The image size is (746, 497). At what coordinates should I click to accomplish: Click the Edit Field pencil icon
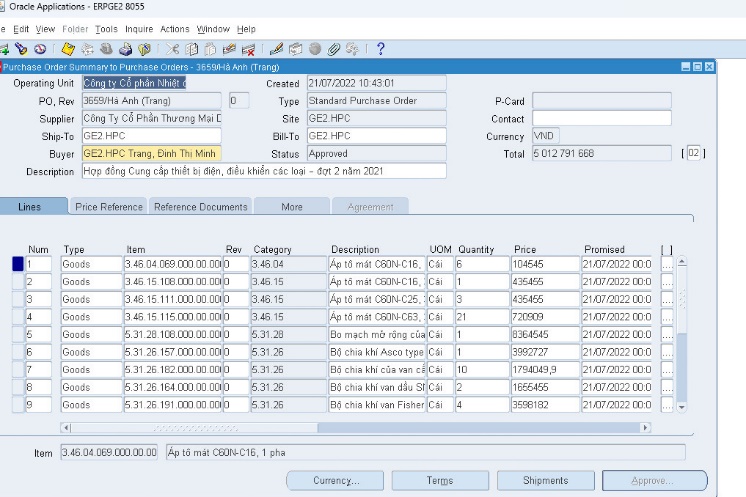tap(276, 49)
